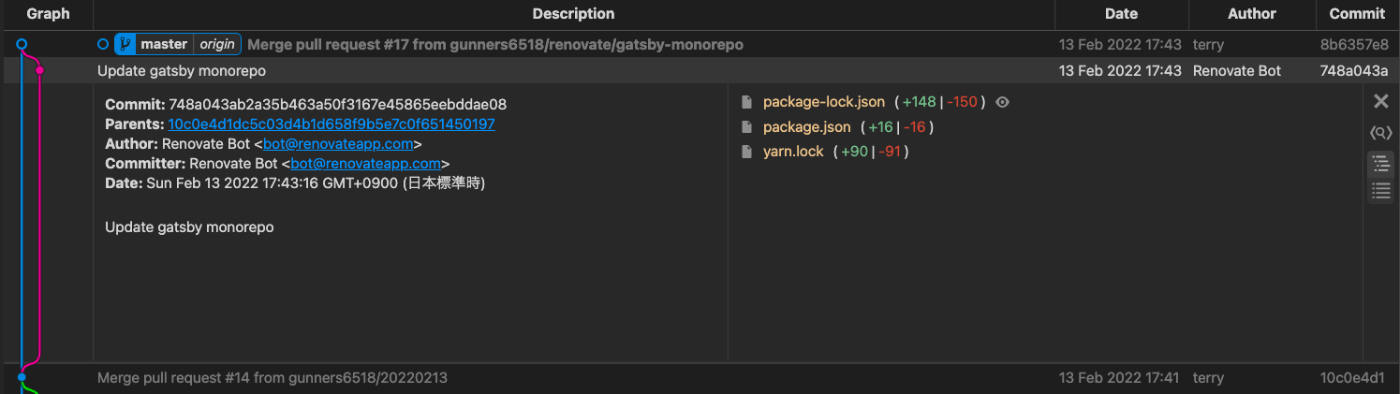Screen dimensions: 1400x394
Task: Click author email bot@renovateapp.com link
Action: [338, 144]
